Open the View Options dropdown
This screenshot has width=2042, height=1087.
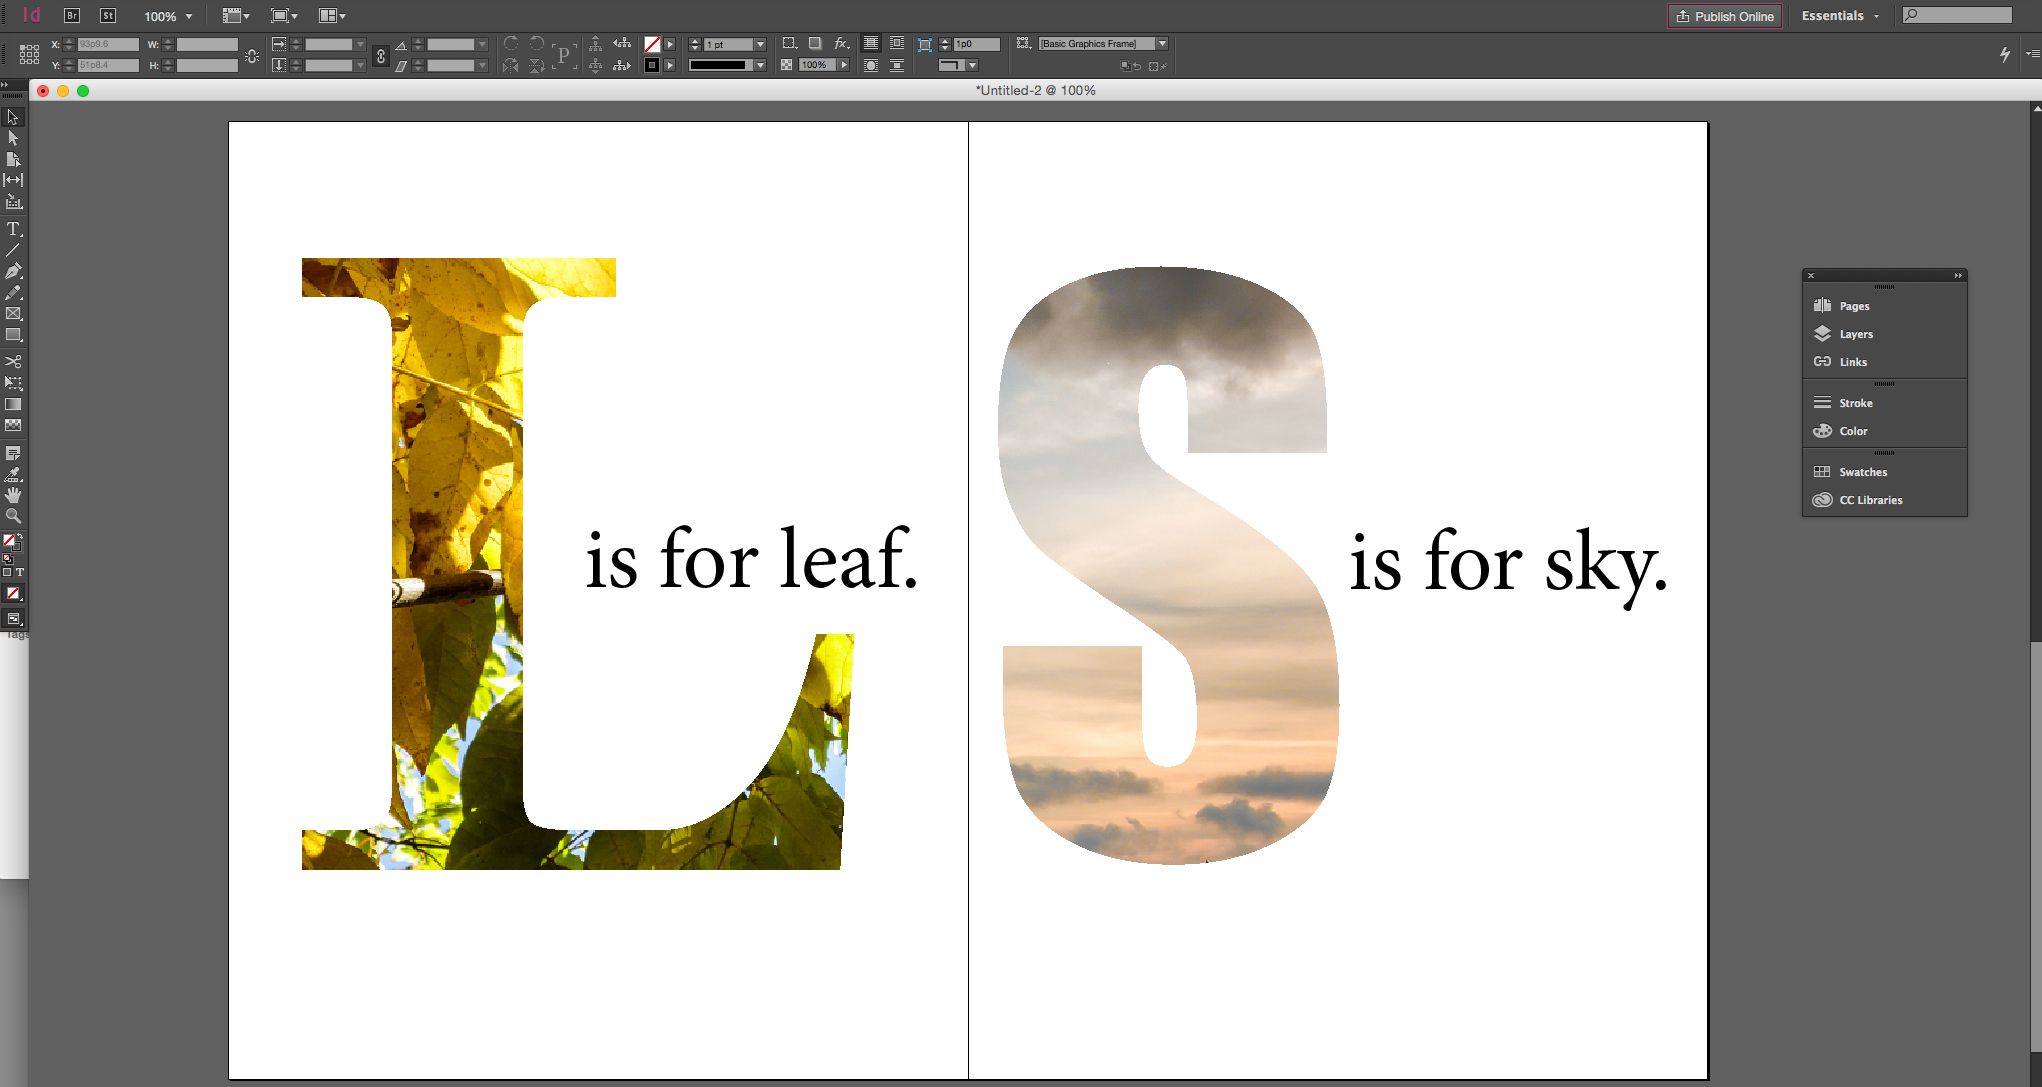(236, 16)
